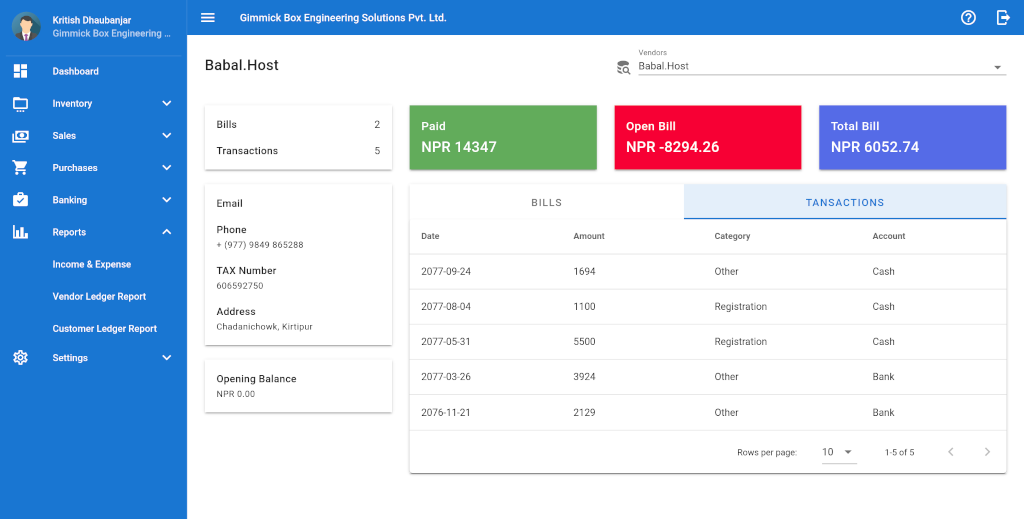This screenshot has width=1024, height=519.
Task: Select the 2077-08-04 transaction date
Action: [446, 307]
